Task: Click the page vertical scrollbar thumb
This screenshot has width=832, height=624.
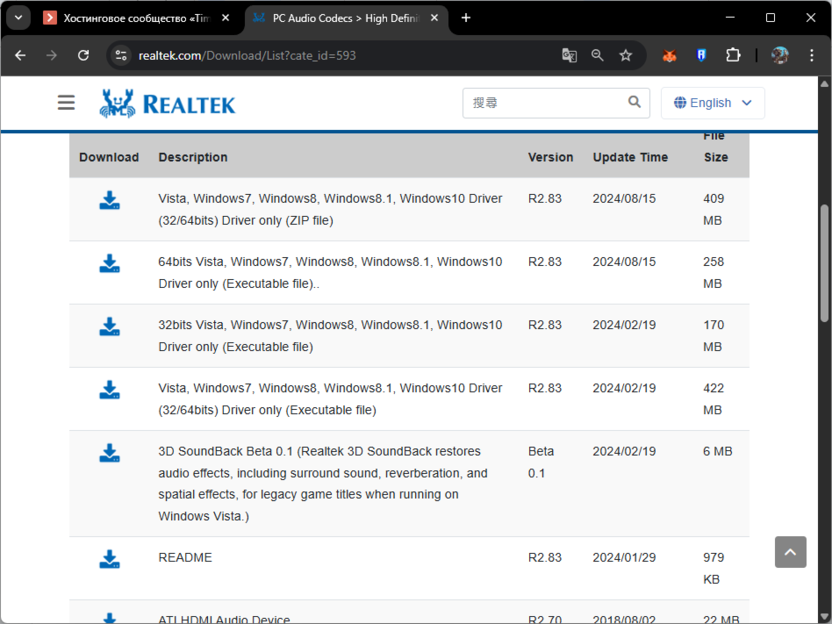Action: point(824,262)
